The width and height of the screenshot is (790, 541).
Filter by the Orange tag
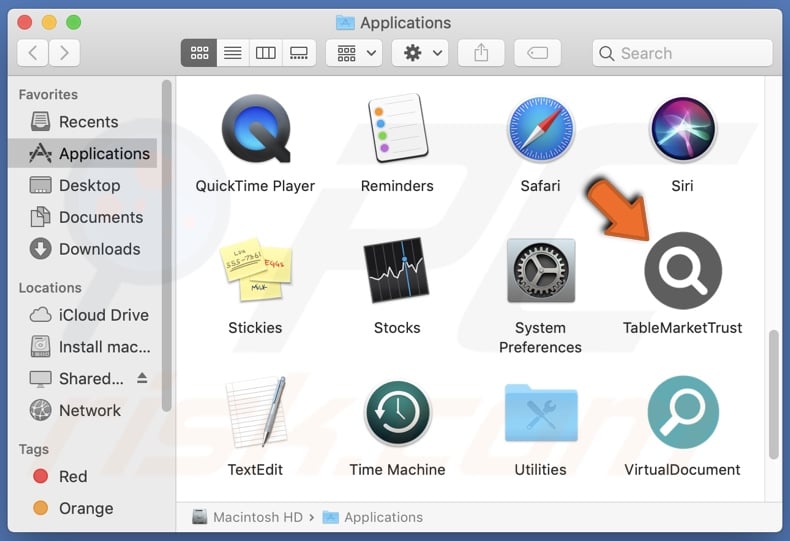pyautogui.click(x=84, y=508)
